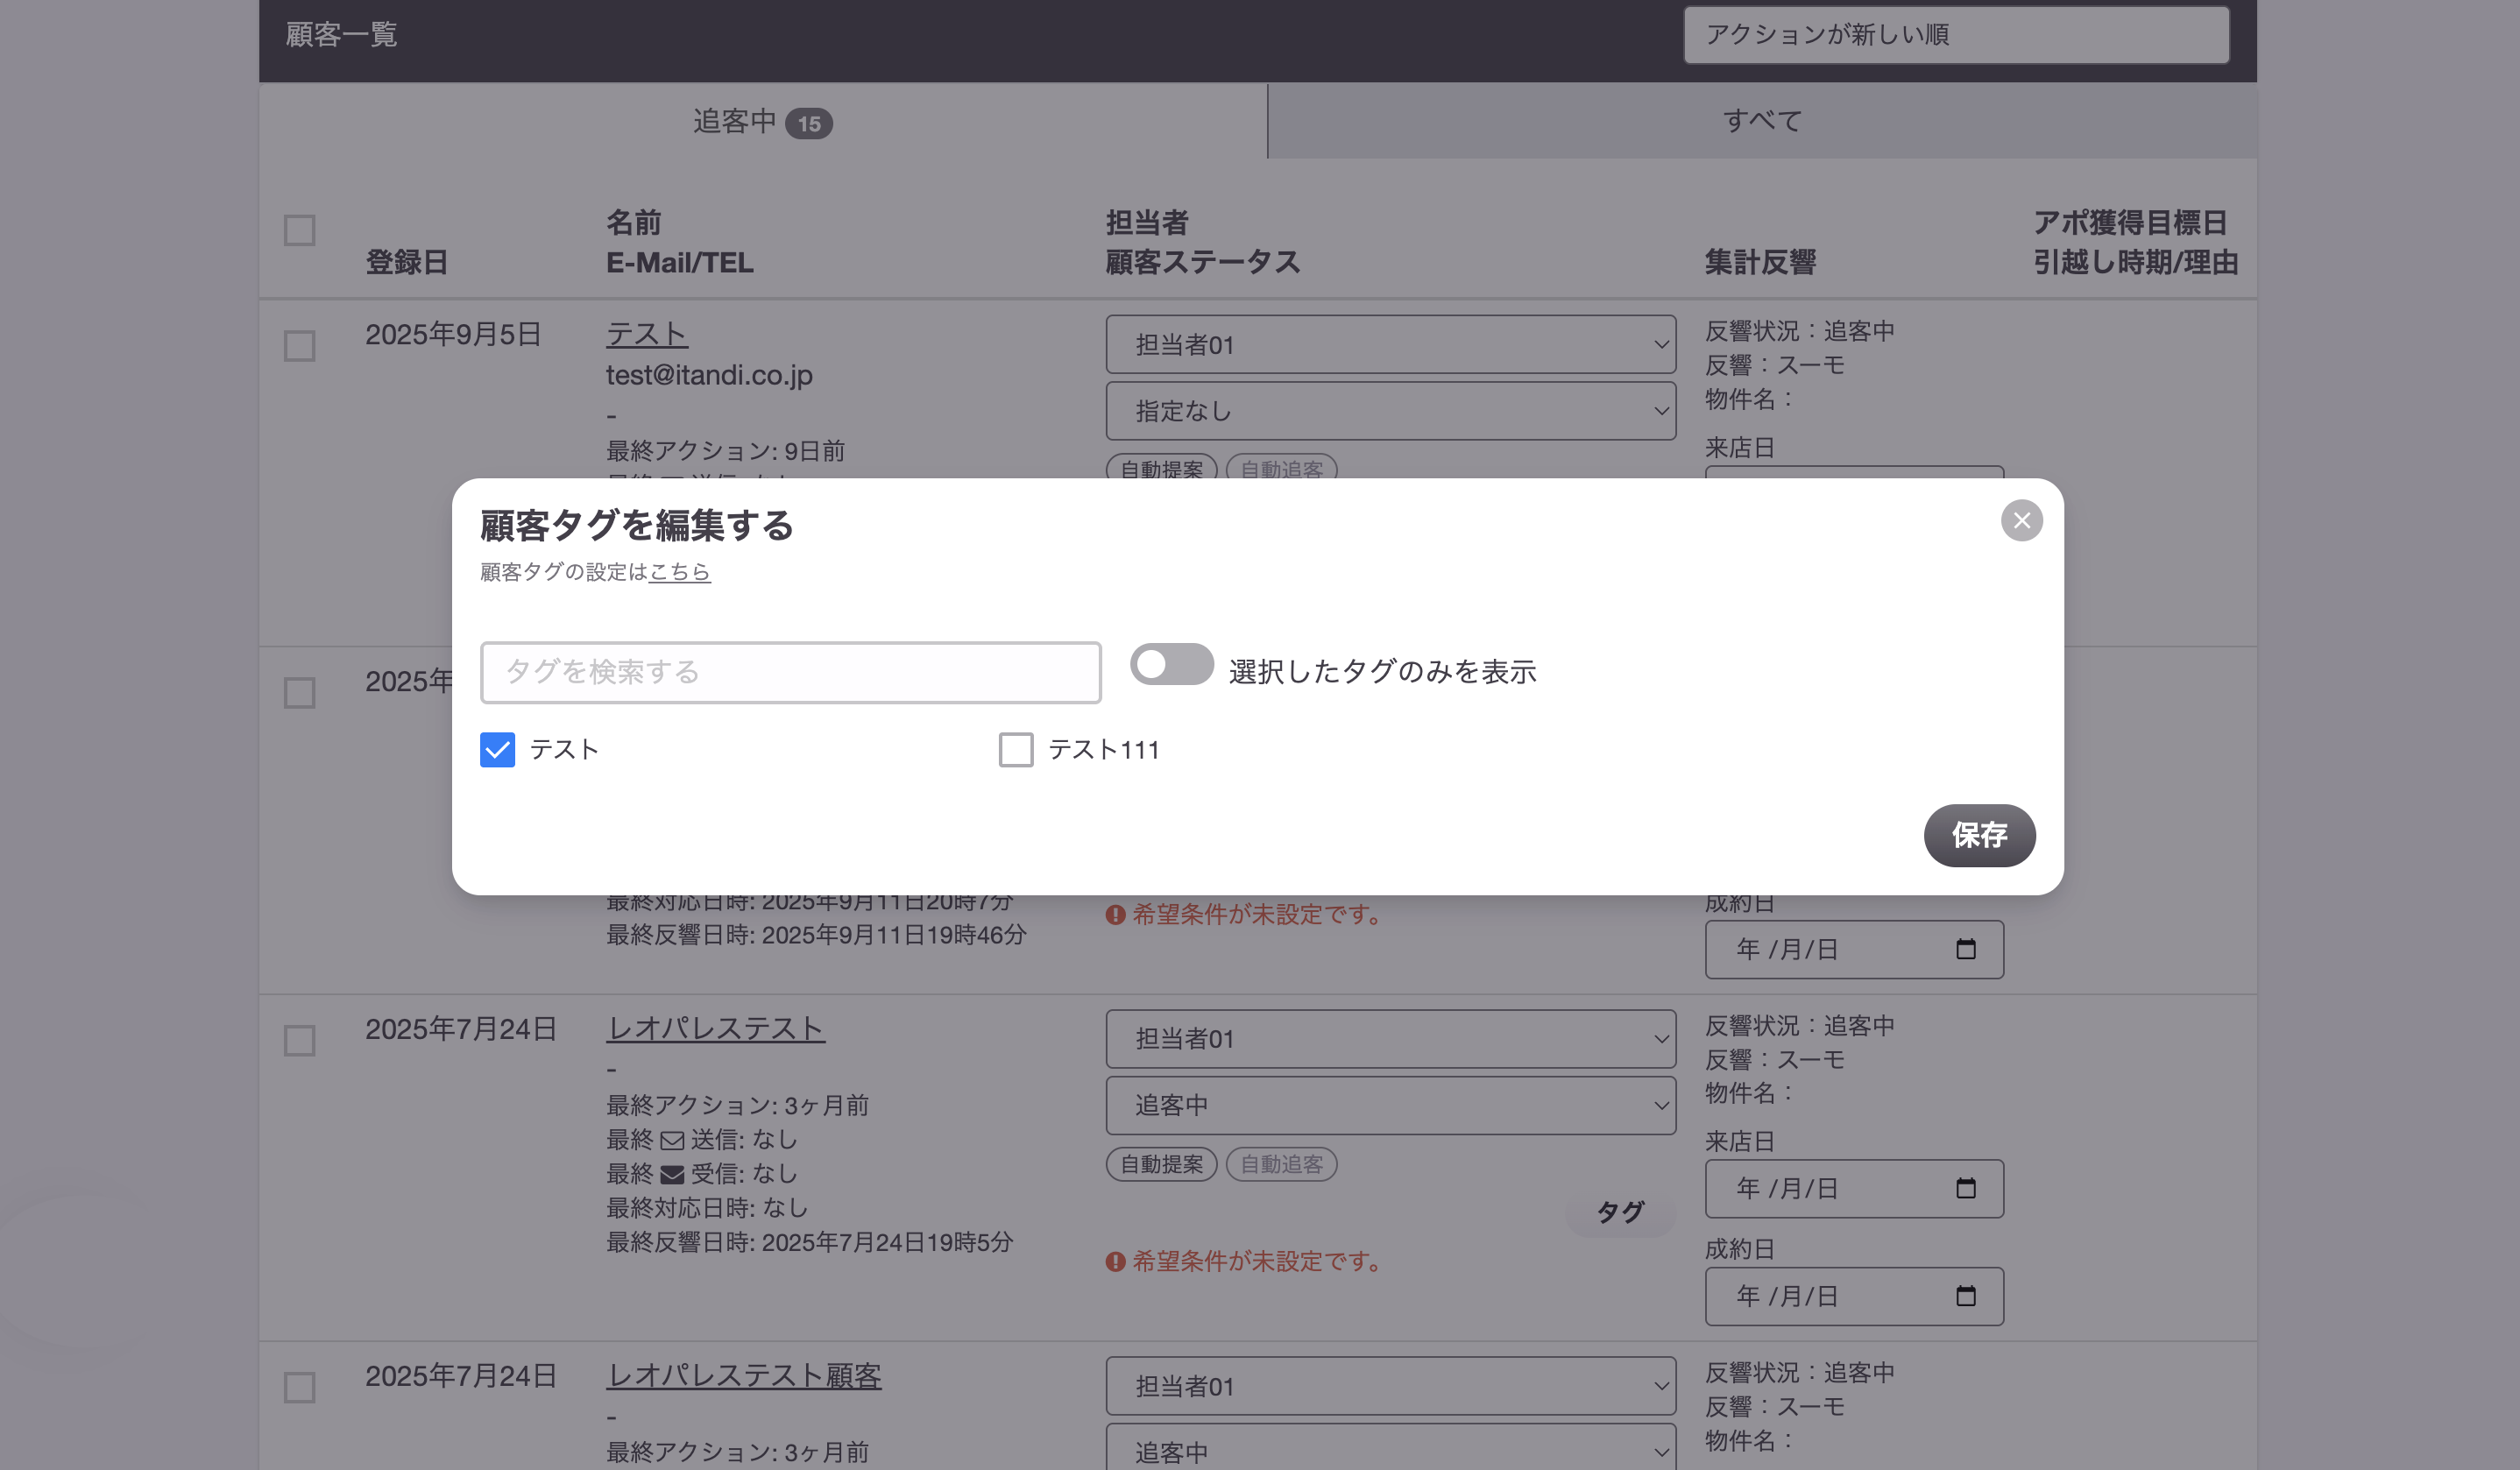This screenshot has width=2520, height=1470.
Task: Uncheck the テスト tag checkbox
Action: coord(497,749)
